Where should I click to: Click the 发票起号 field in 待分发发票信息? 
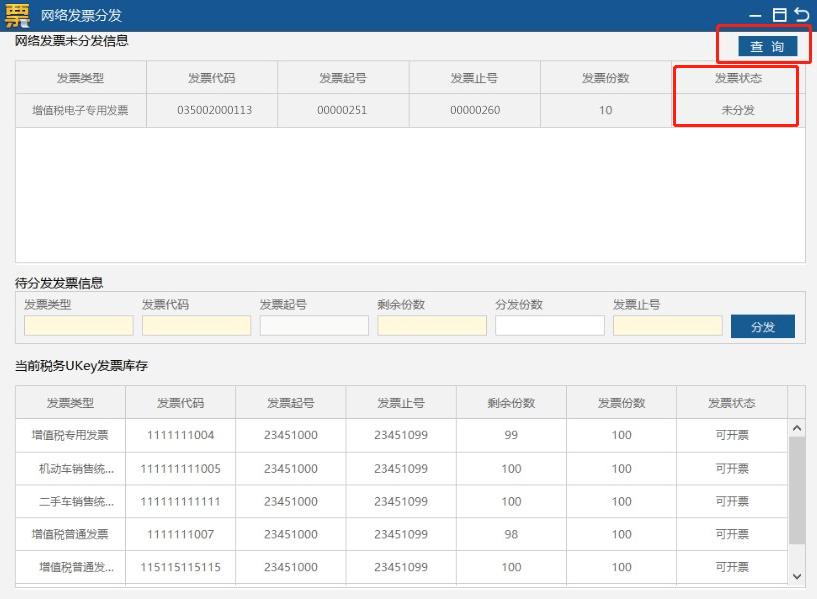pyautogui.click(x=314, y=326)
